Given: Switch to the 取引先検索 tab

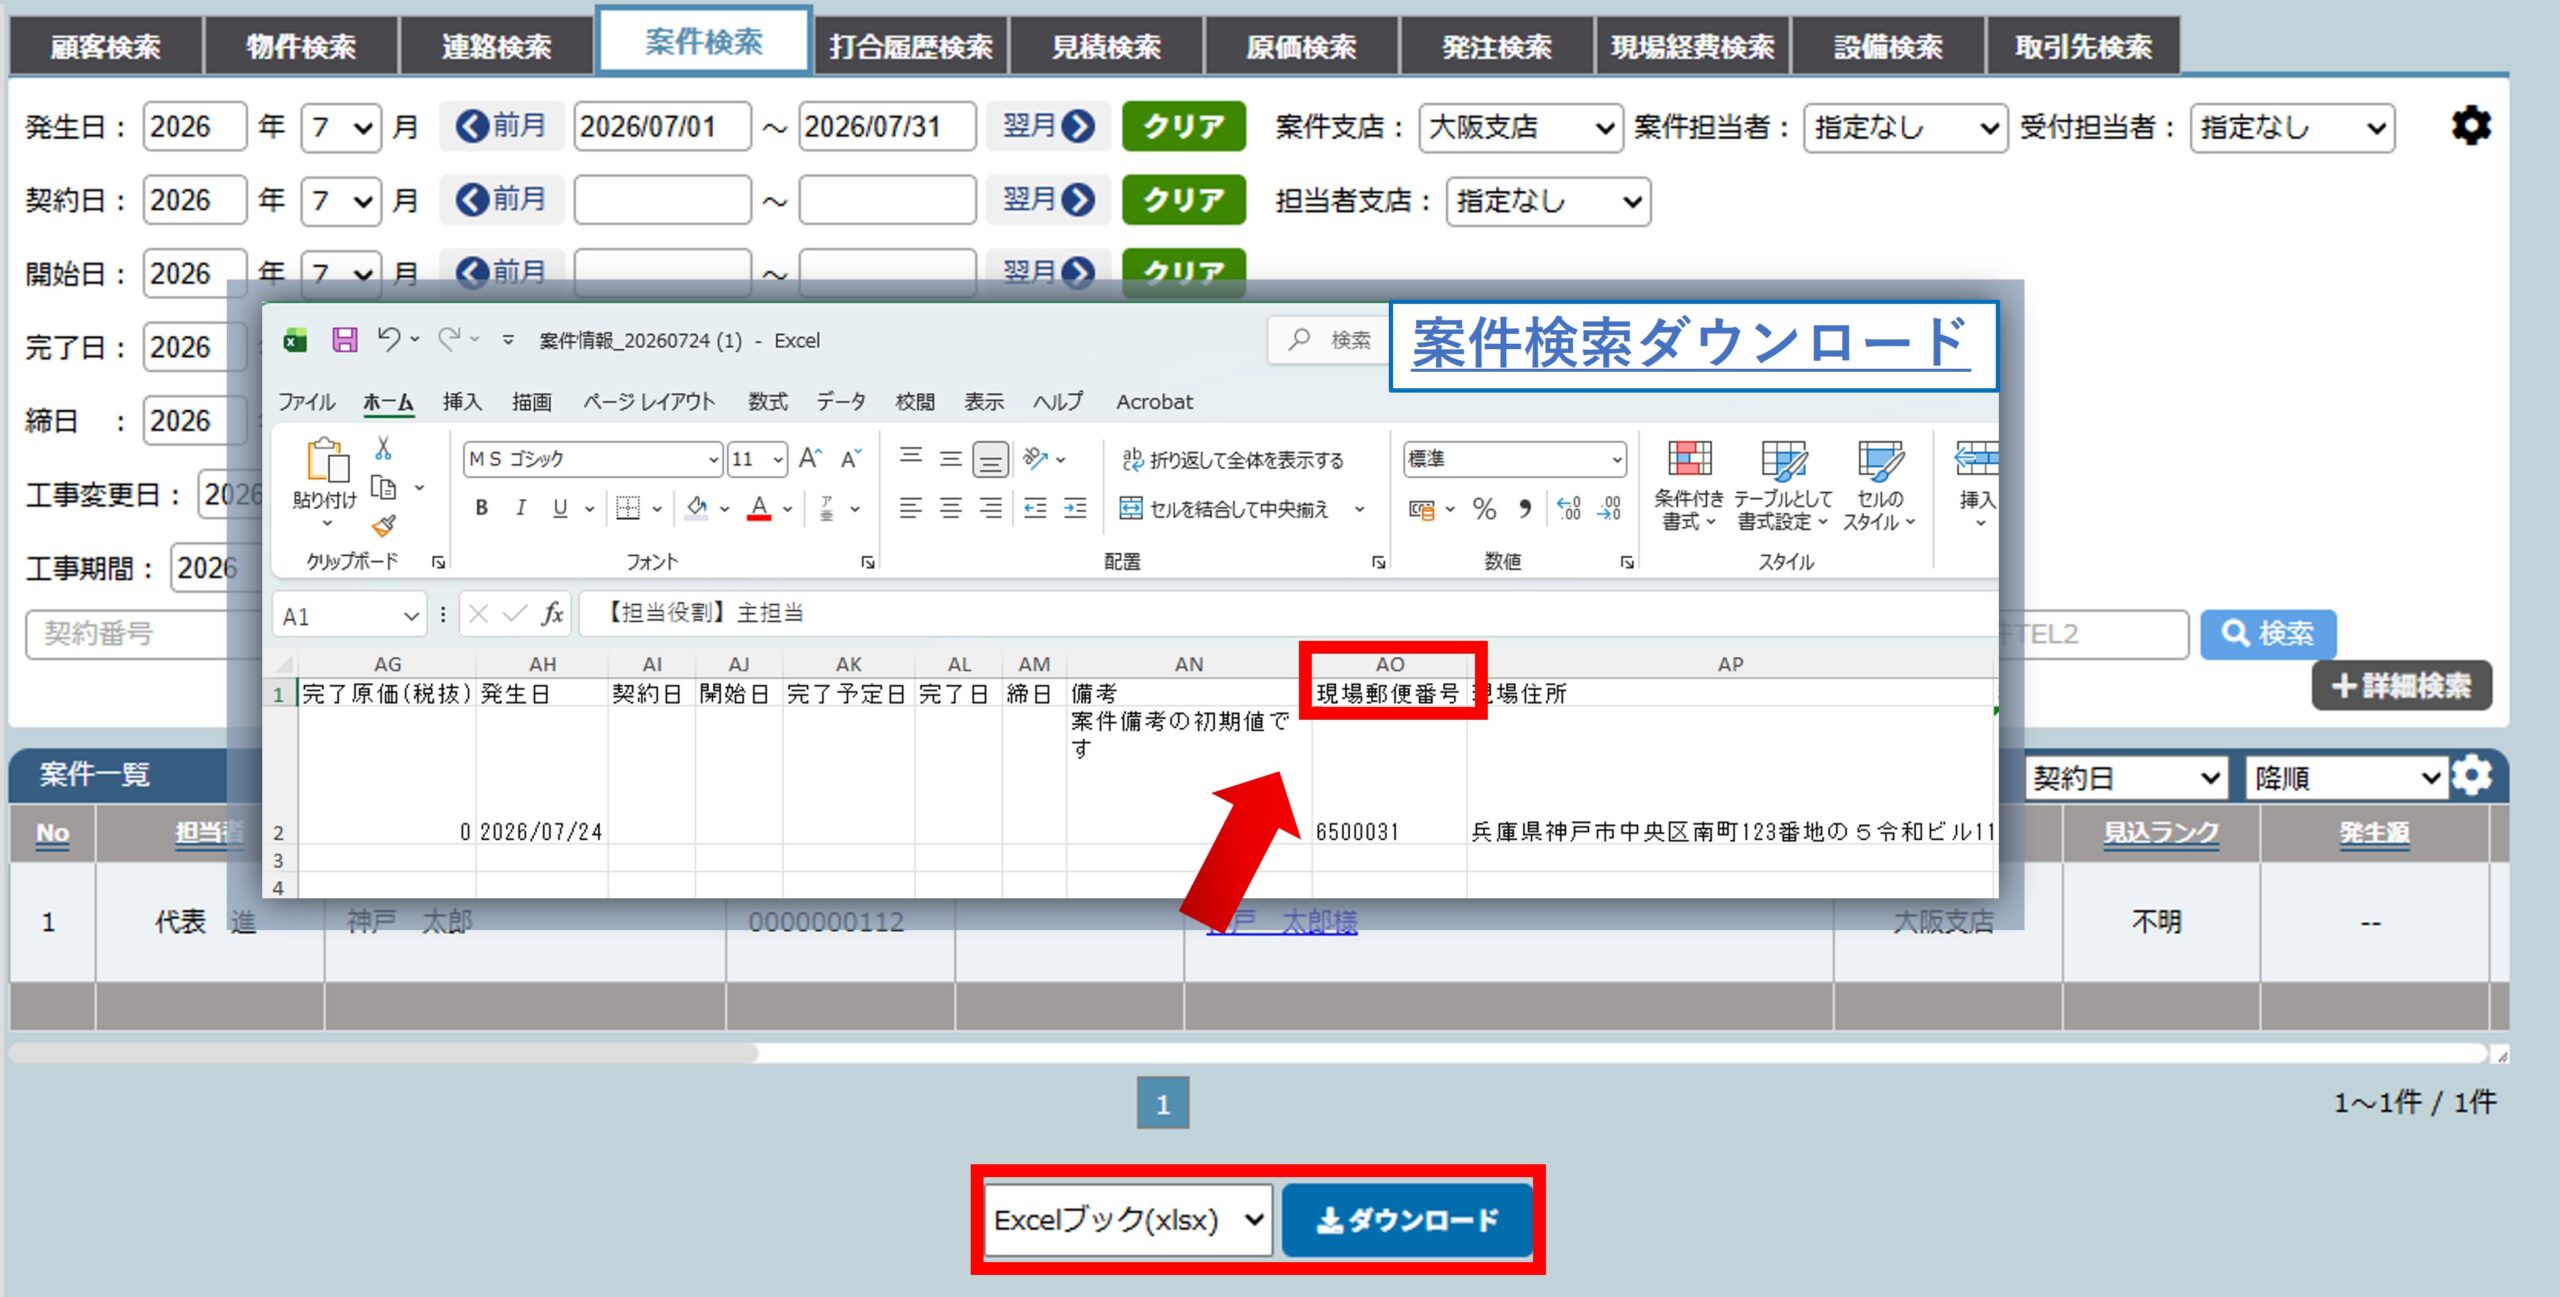Looking at the screenshot, I should pos(2083,46).
